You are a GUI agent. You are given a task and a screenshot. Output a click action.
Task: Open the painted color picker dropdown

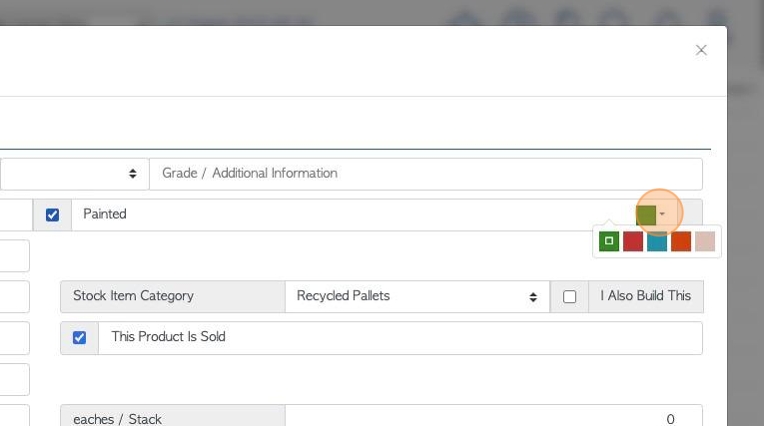tap(650, 214)
